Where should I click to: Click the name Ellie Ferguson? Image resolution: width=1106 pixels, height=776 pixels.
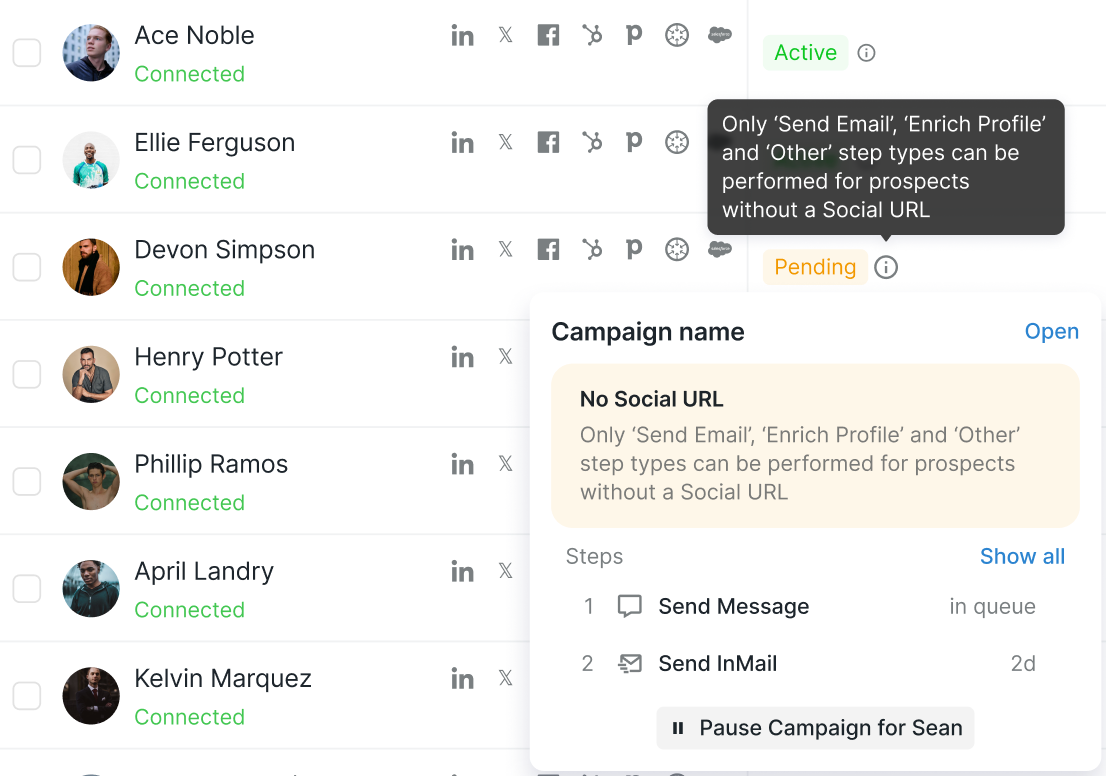(x=214, y=143)
